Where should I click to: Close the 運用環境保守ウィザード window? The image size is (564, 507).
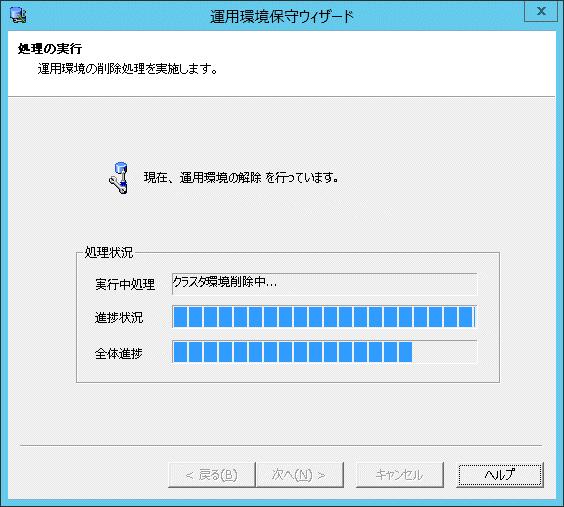pos(541,11)
